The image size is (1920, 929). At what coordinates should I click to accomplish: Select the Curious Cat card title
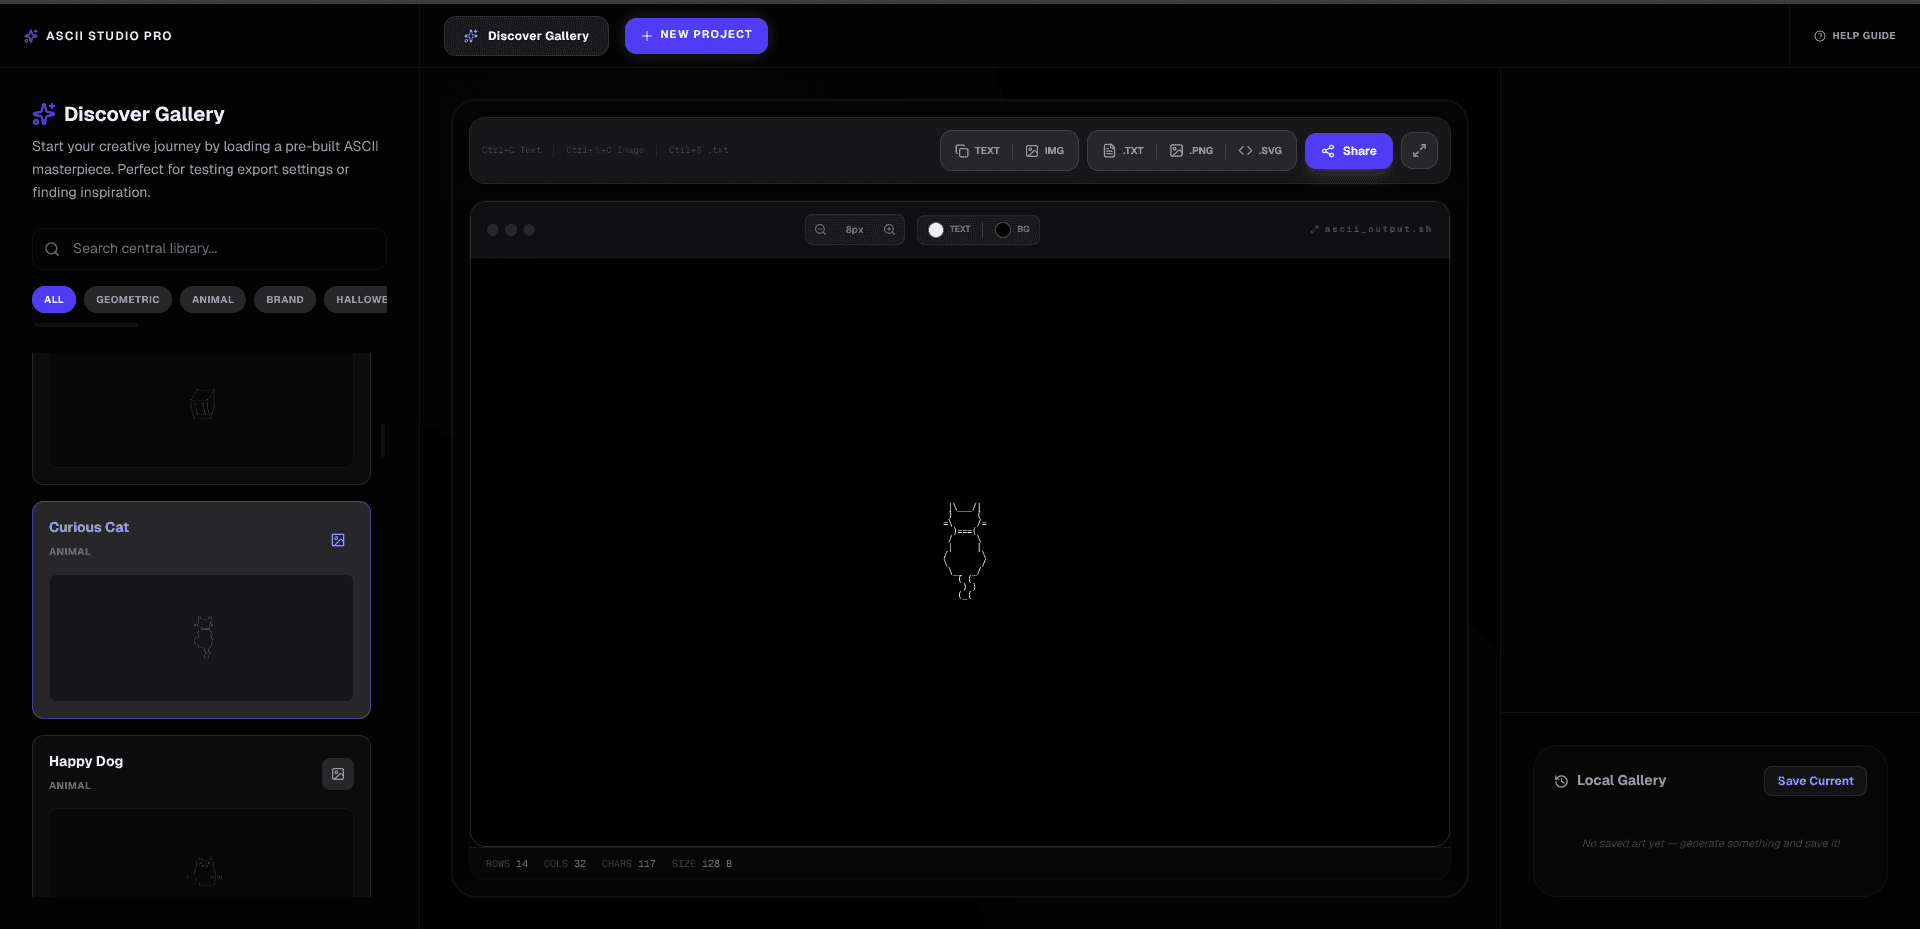click(x=89, y=527)
